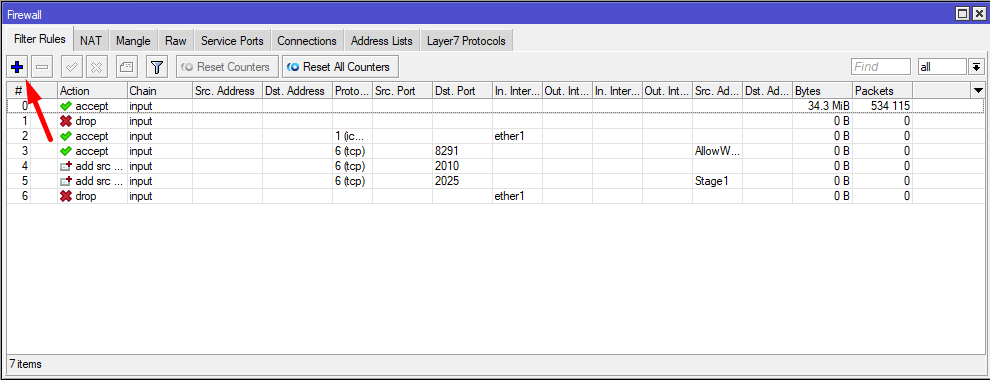Click add src icon in rule 4
This screenshot has height=380, width=990.
pos(66,166)
